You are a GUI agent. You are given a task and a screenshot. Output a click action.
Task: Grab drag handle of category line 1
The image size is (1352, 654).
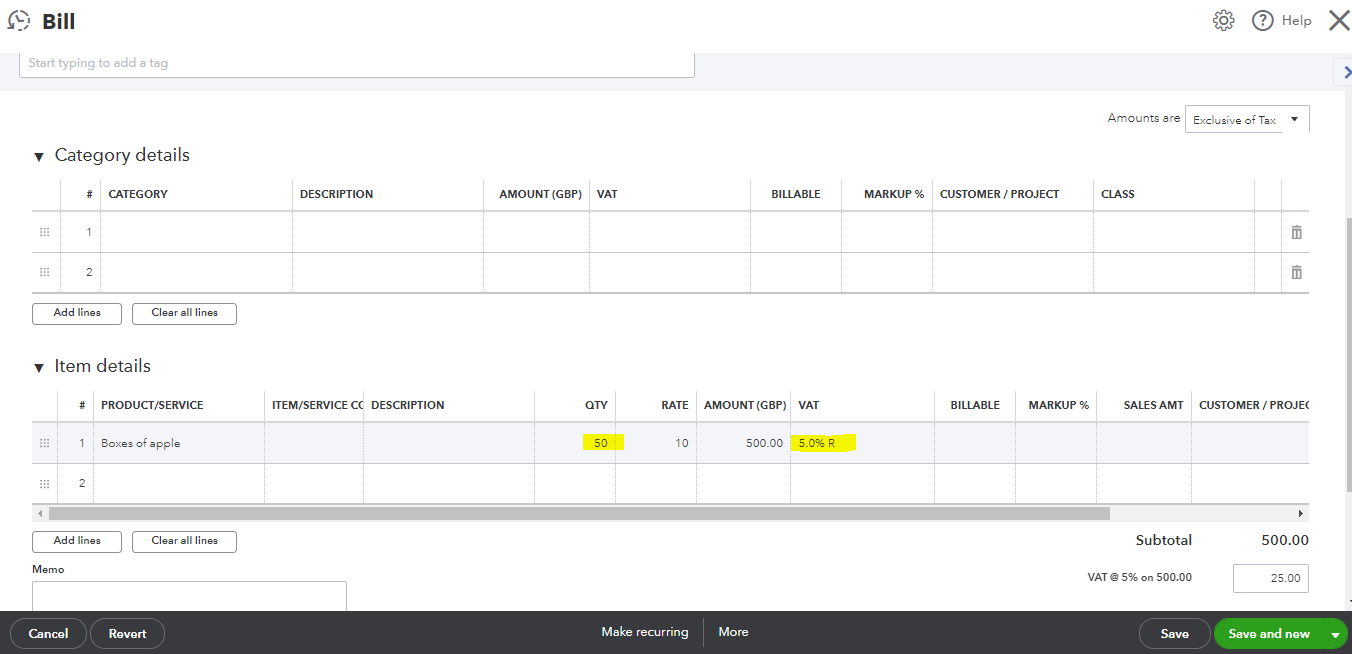point(44,232)
